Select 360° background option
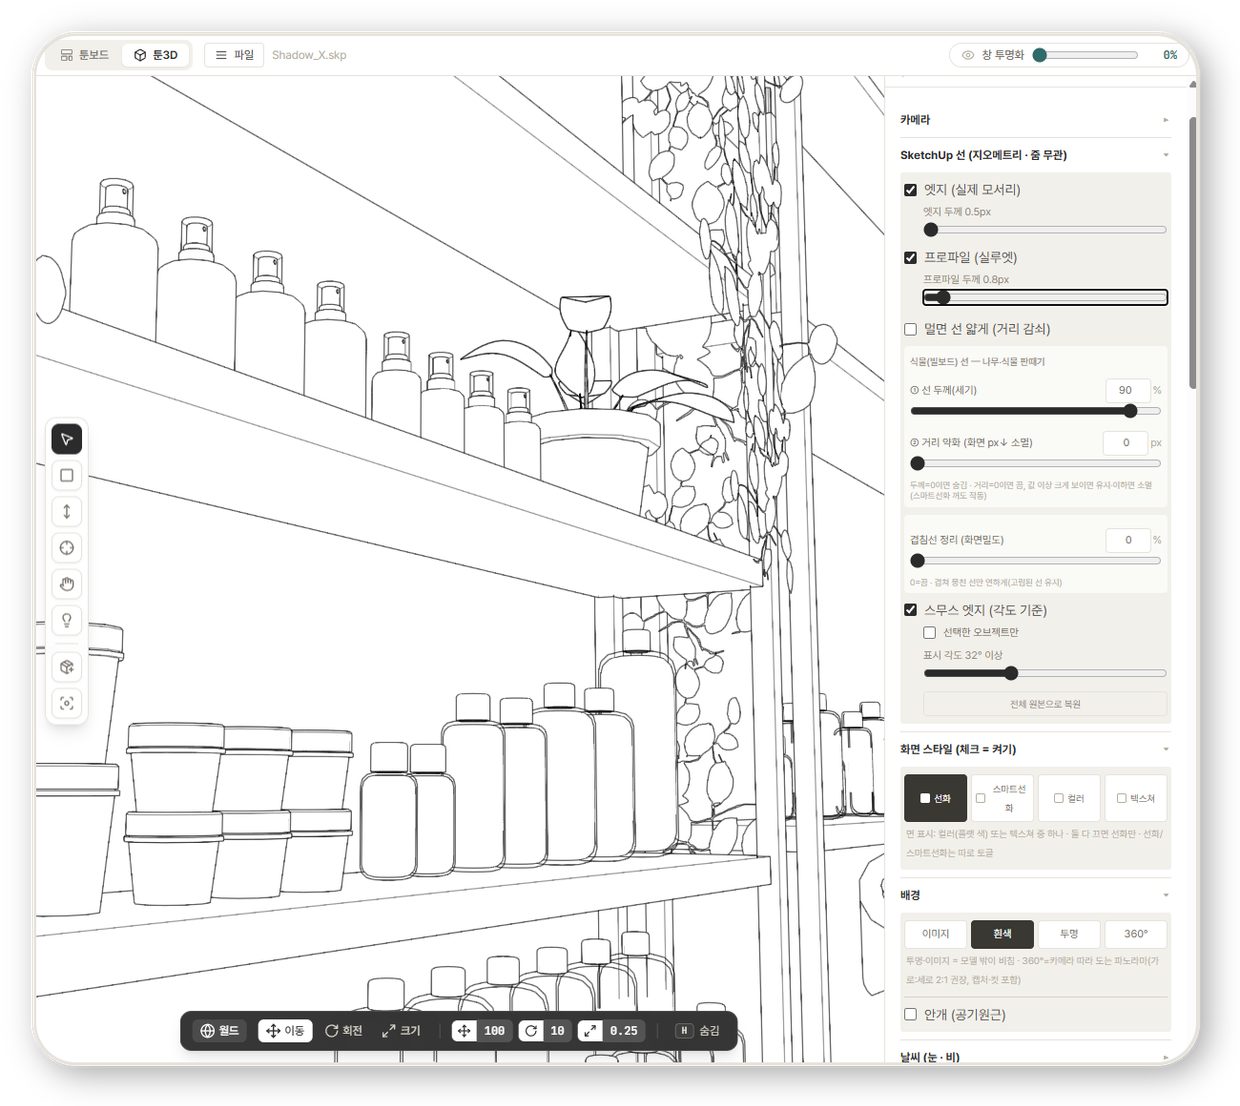Image resolution: width=1240 pixels, height=1106 pixels. click(x=1135, y=934)
